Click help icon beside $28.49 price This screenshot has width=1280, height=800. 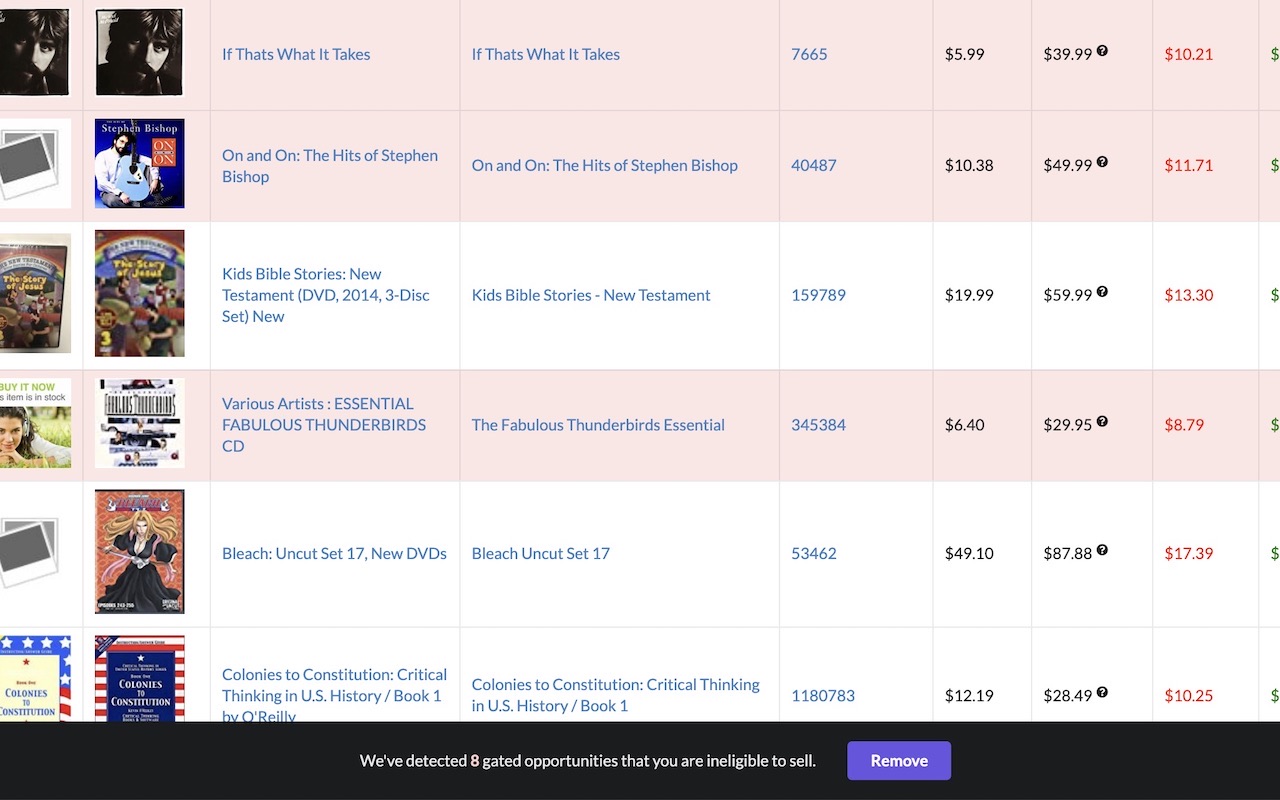click(x=1102, y=692)
